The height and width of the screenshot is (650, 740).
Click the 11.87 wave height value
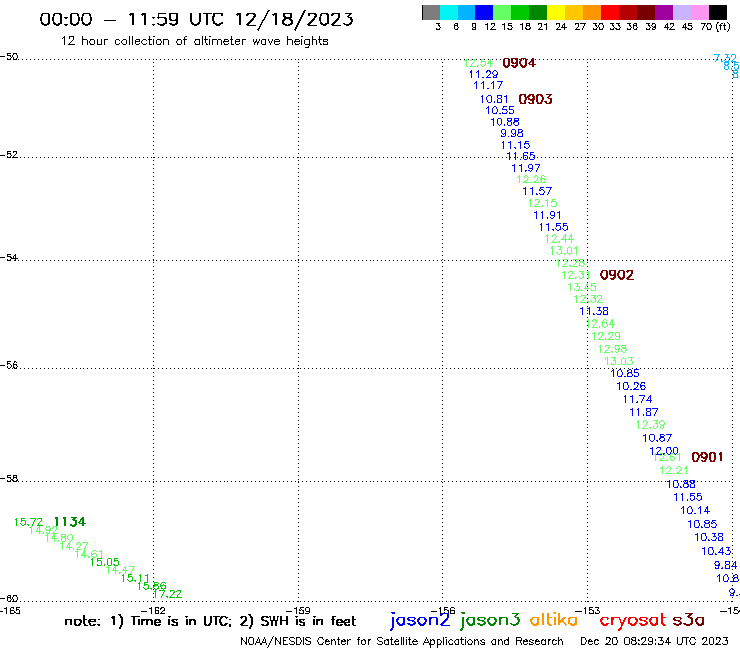tap(644, 412)
